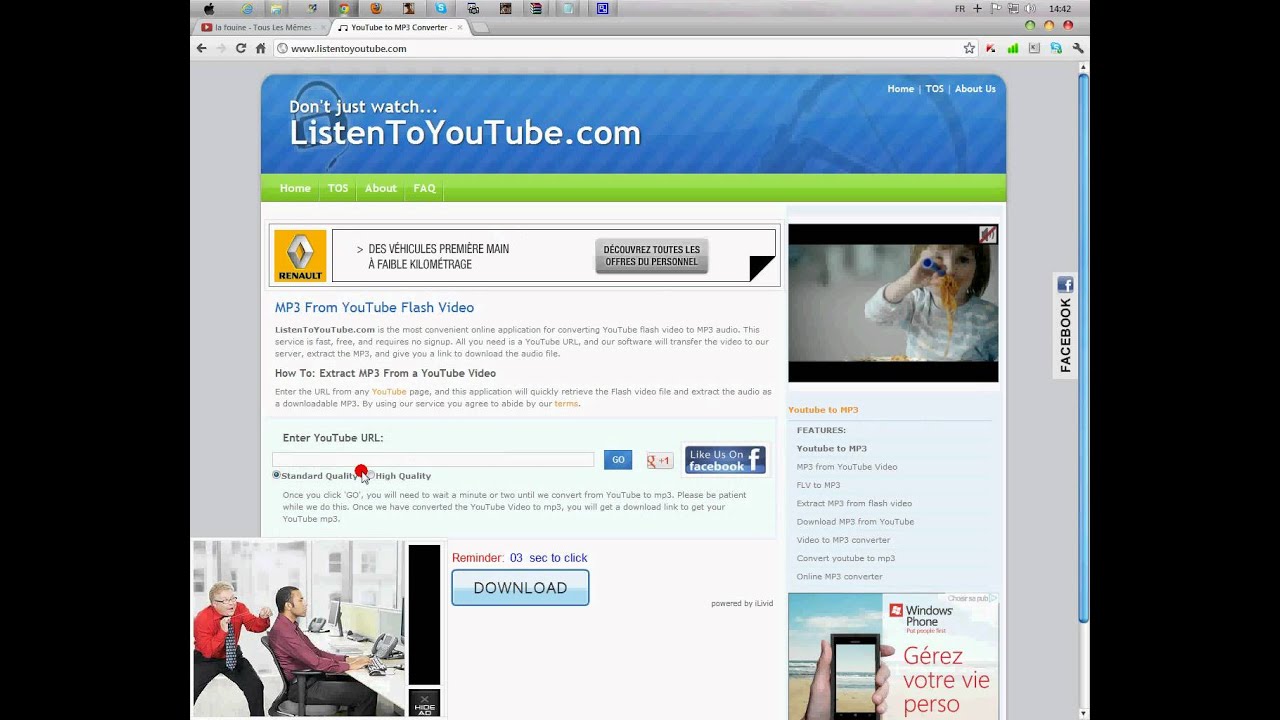Click the red Kaspersky extension icon
The image size is (1280, 720).
[991, 48]
